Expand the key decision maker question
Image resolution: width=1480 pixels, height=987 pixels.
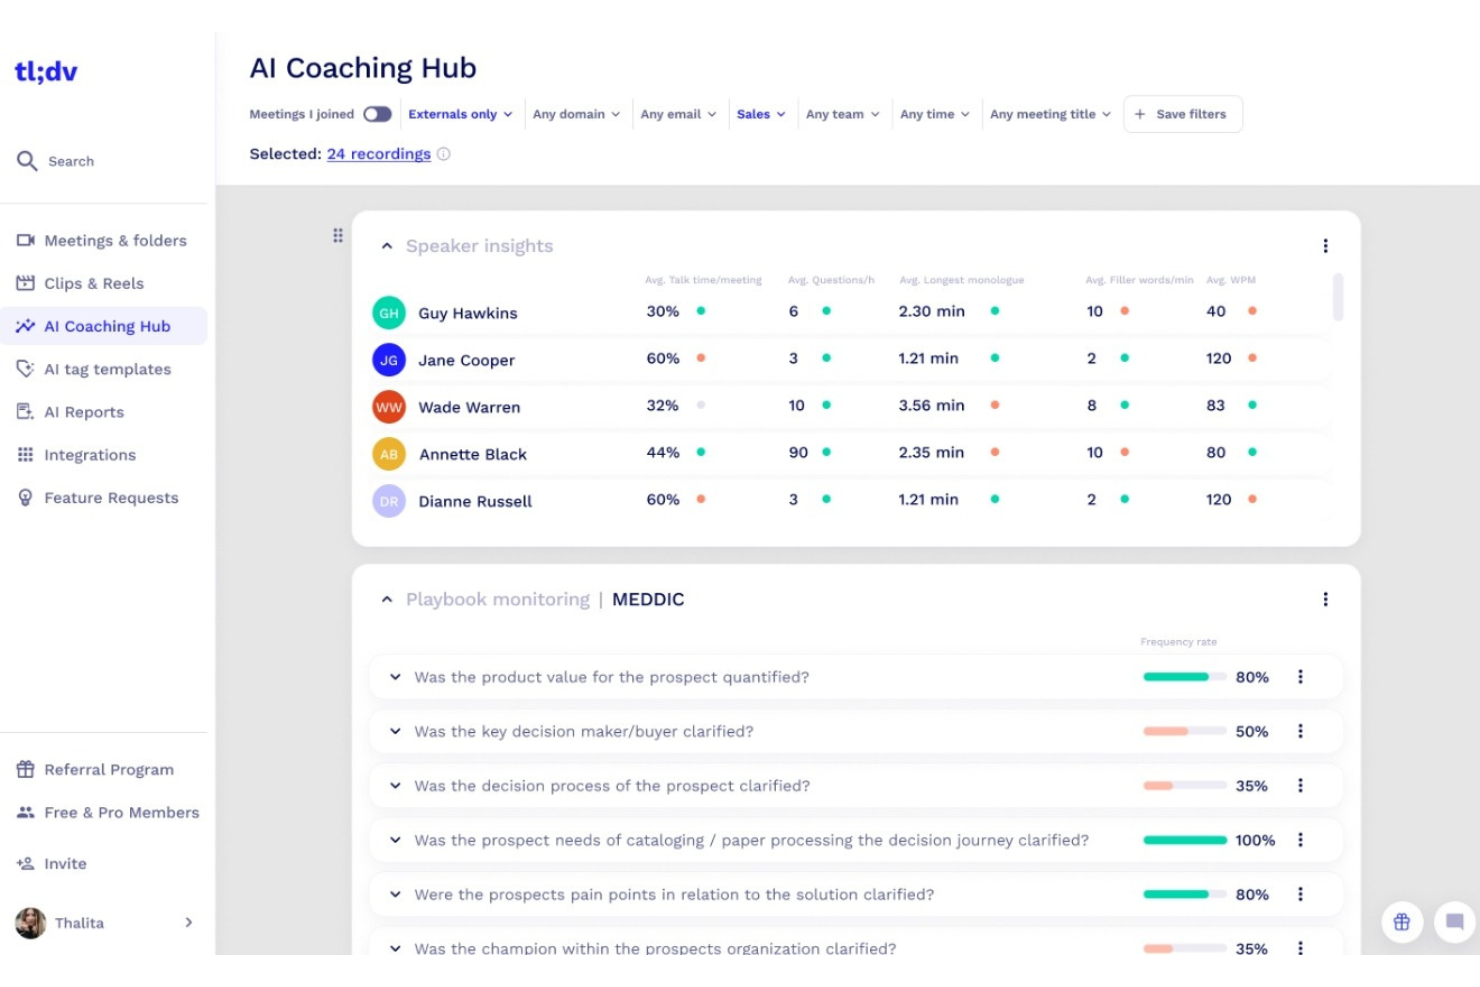pos(395,732)
